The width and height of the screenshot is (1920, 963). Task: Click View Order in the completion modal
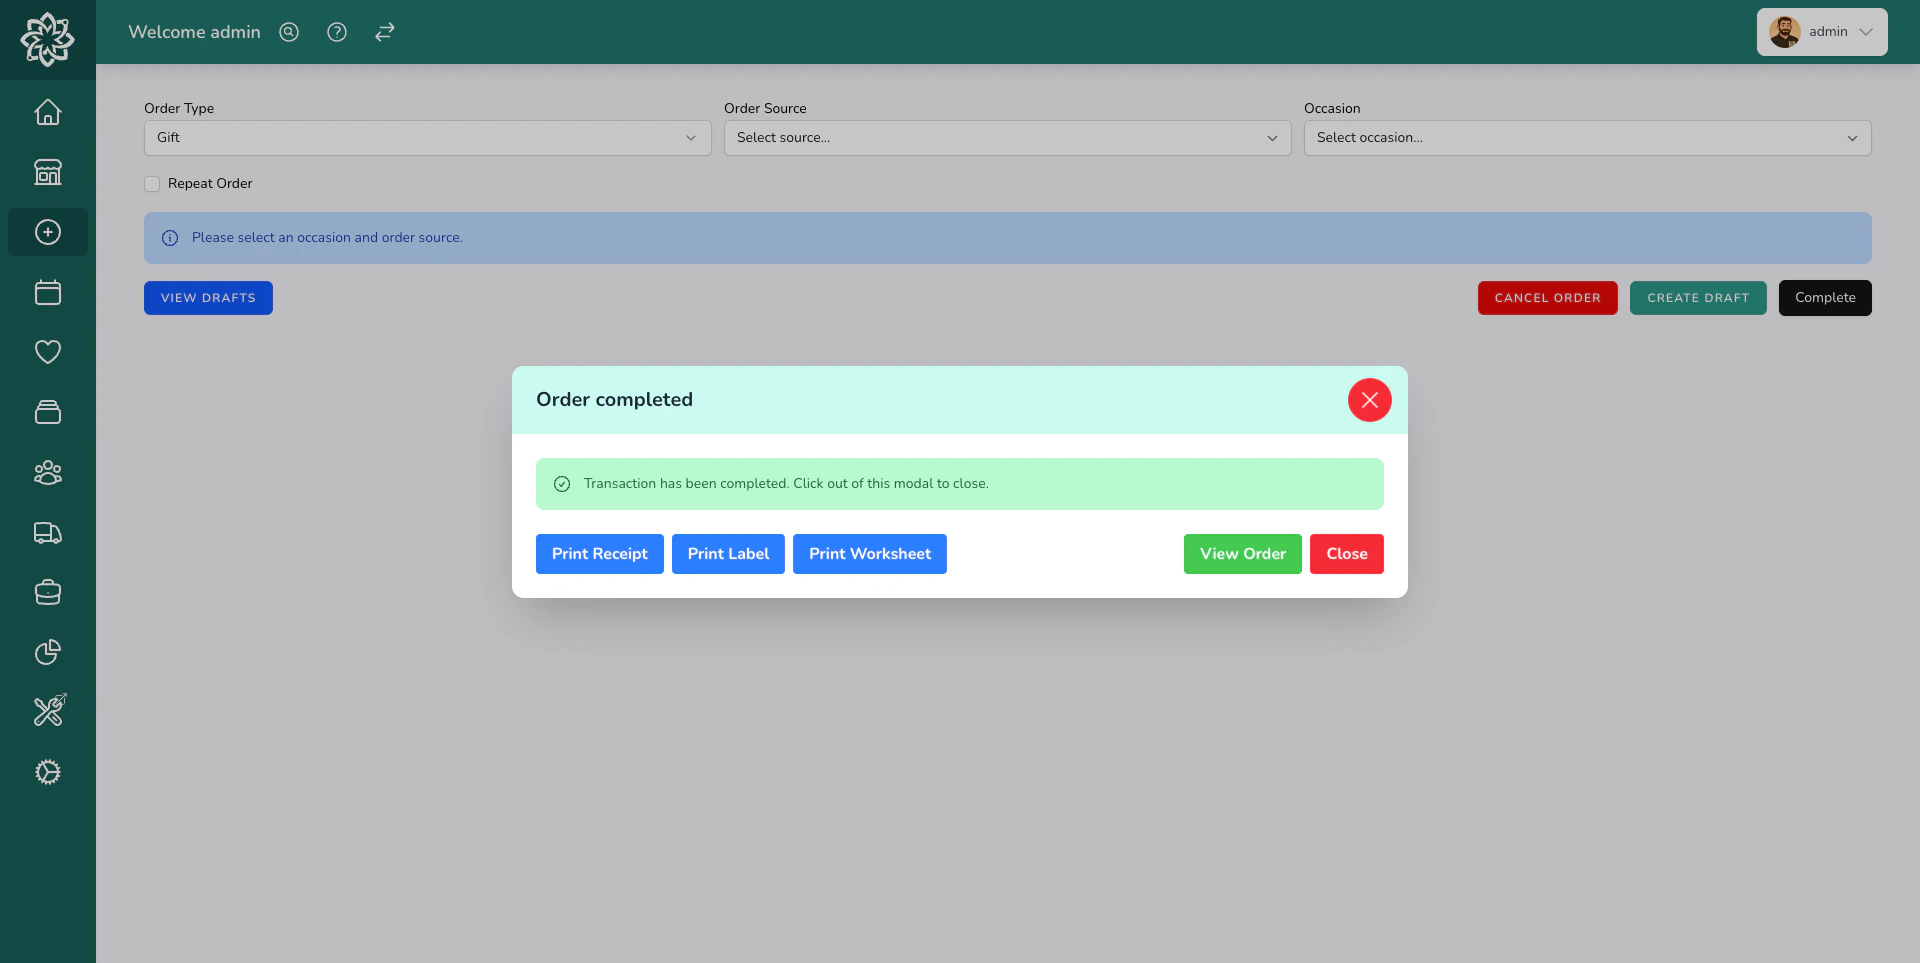(x=1242, y=554)
